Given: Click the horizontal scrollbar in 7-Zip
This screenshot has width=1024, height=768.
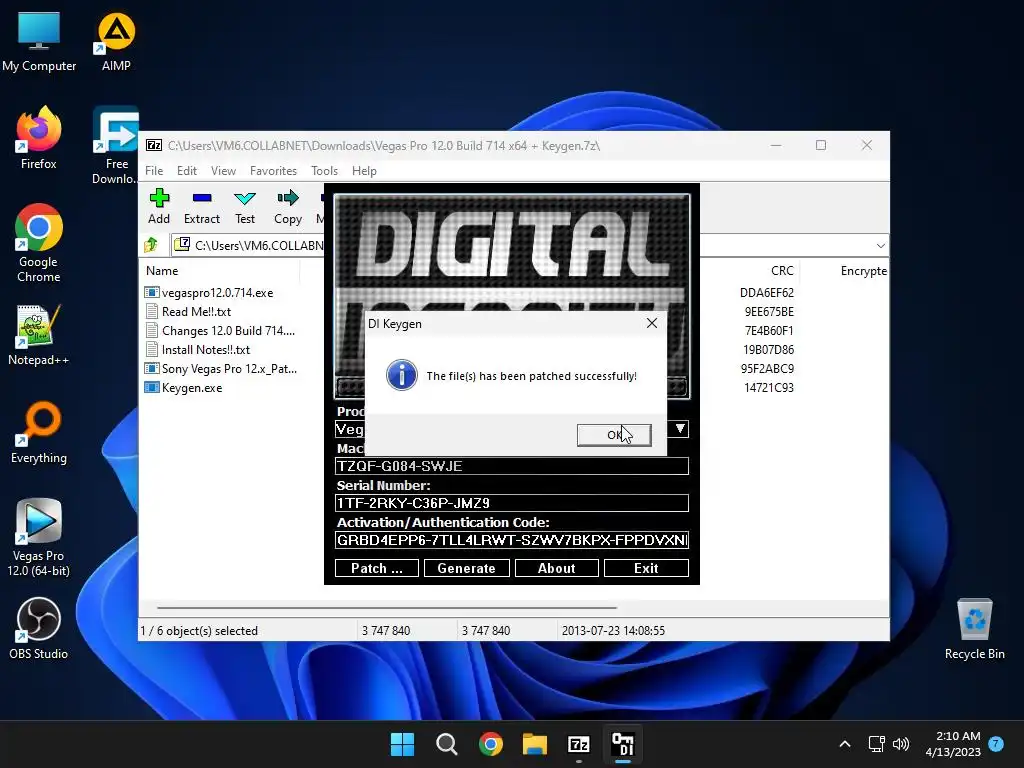Looking at the screenshot, I should [x=387, y=607].
